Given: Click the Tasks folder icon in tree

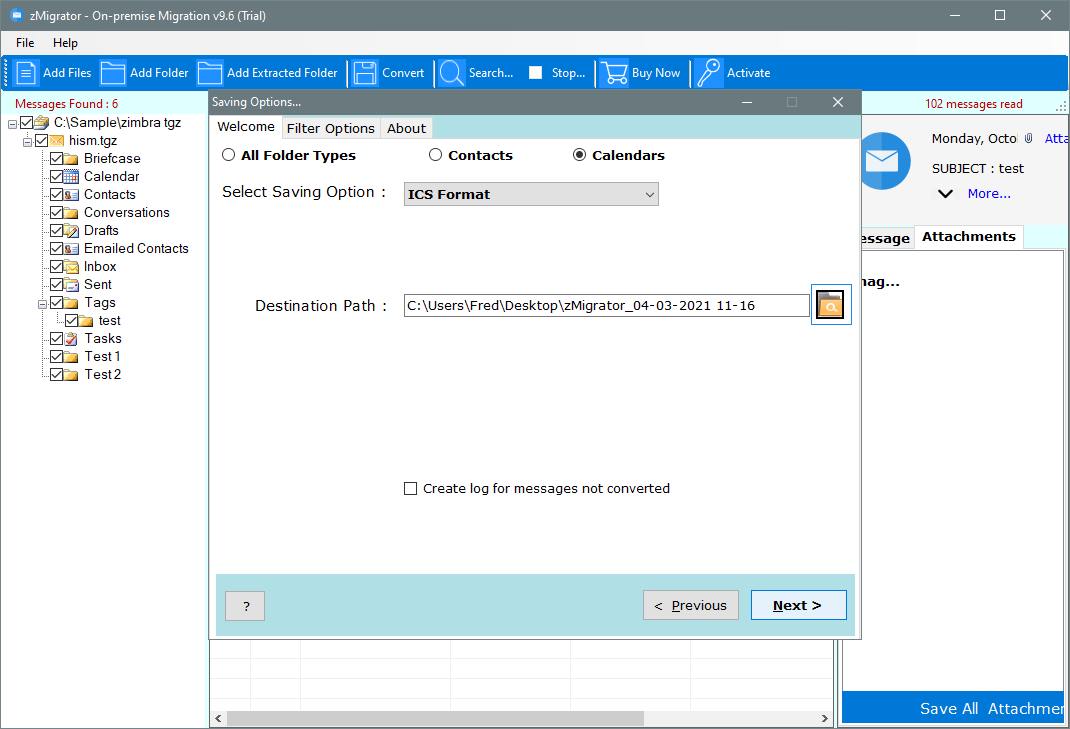Looking at the screenshot, I should [72, 339].
